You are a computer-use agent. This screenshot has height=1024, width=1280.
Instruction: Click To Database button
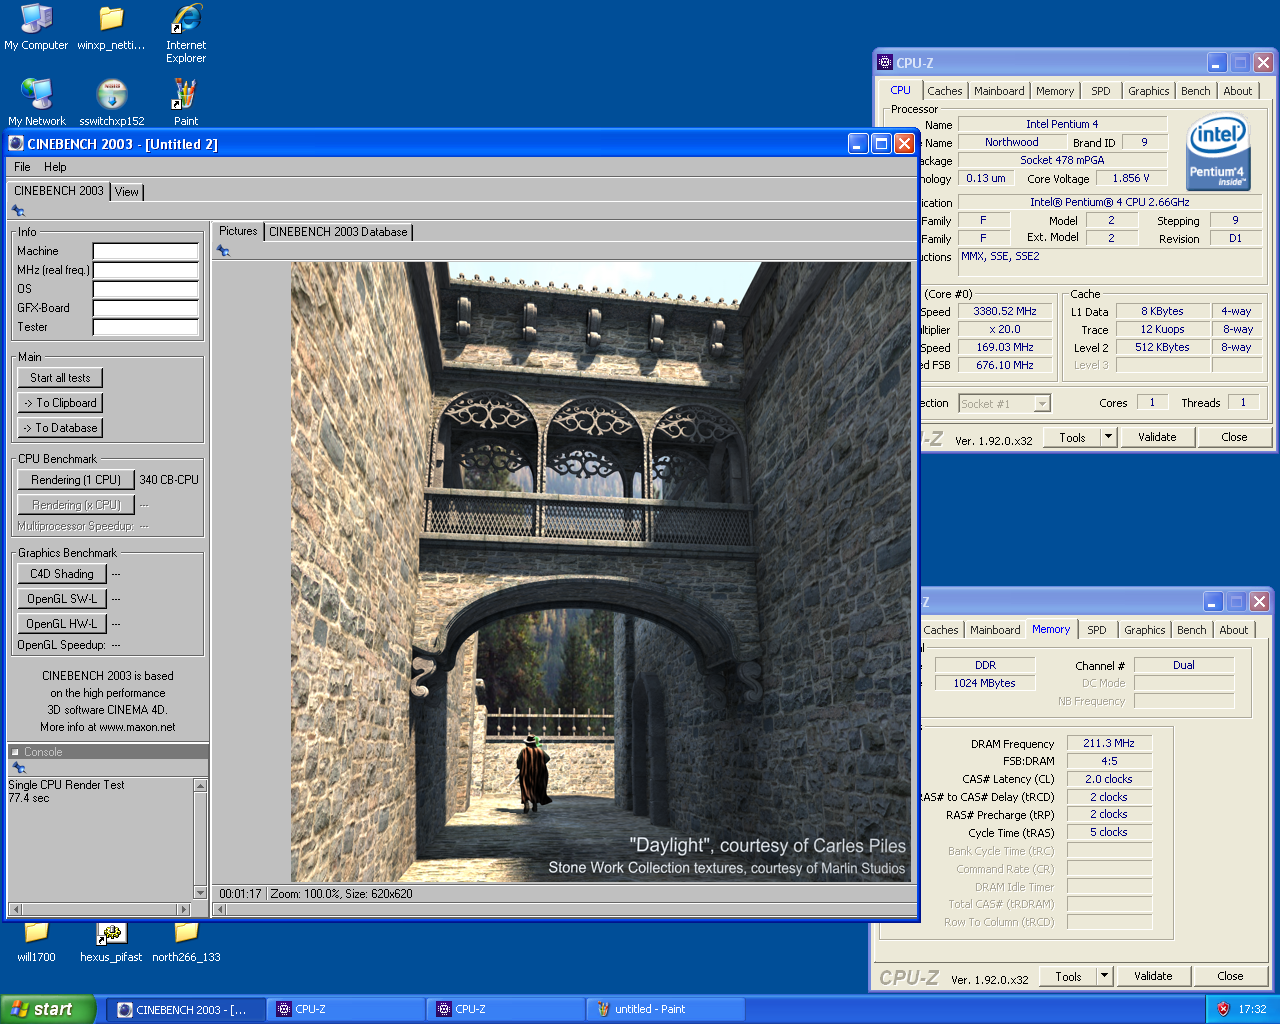(60, 428)
